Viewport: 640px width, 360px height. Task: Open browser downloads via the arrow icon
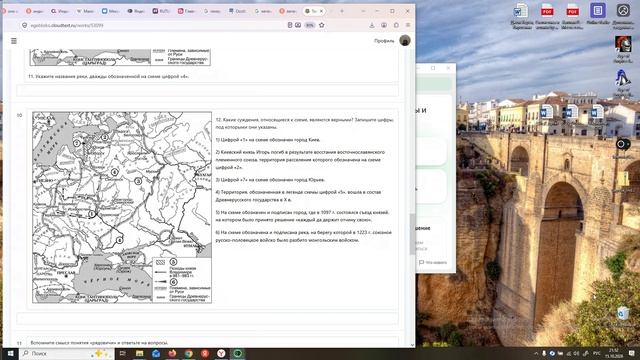coord(372,25)
